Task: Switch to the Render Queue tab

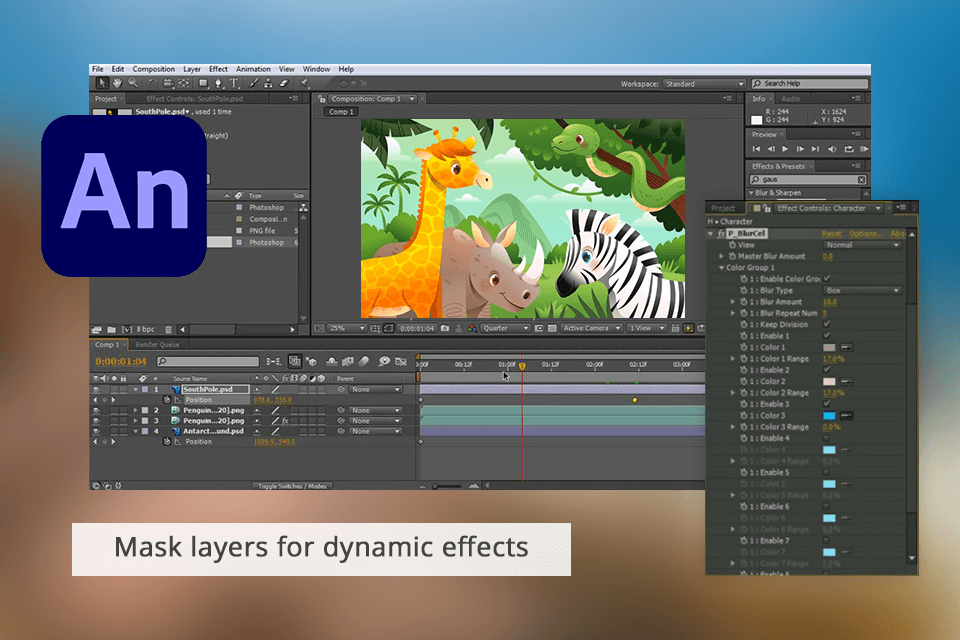Action: click(157, 345)
